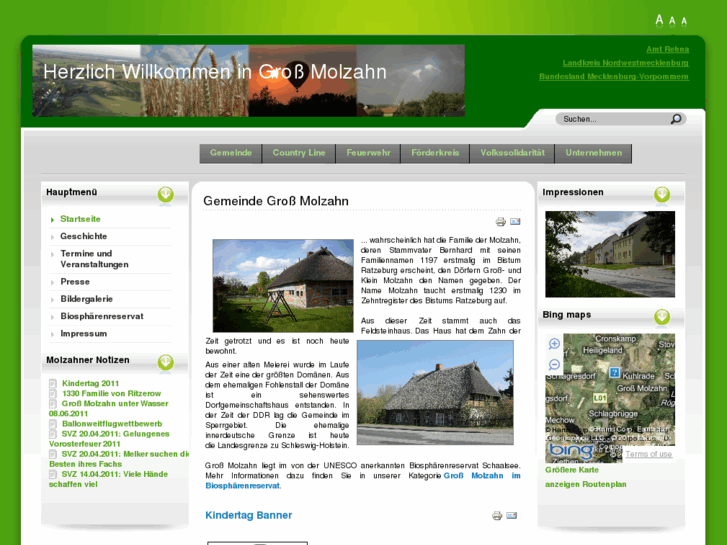Open the Presse menu entry
This screenshot has height=545, width=727.
point(75,282)
